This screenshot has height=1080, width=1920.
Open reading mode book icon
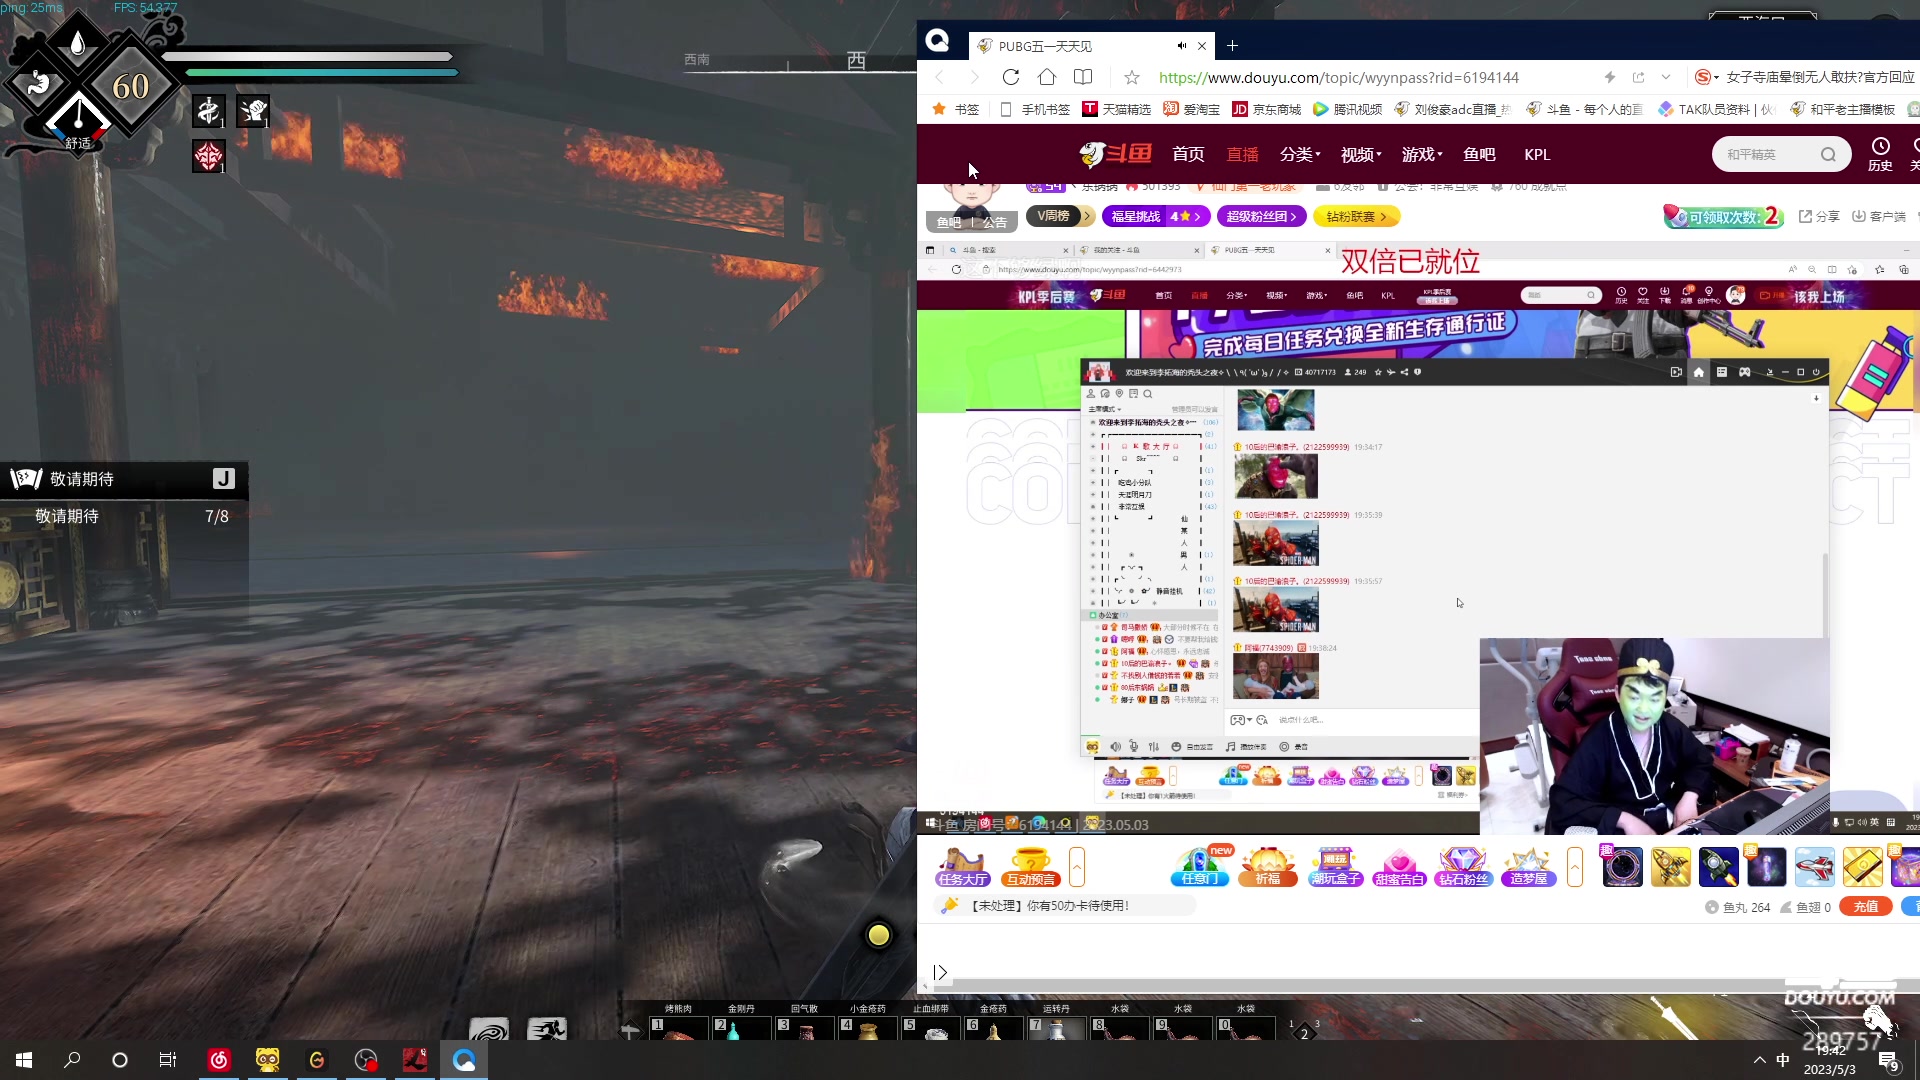coord(1083,77)
